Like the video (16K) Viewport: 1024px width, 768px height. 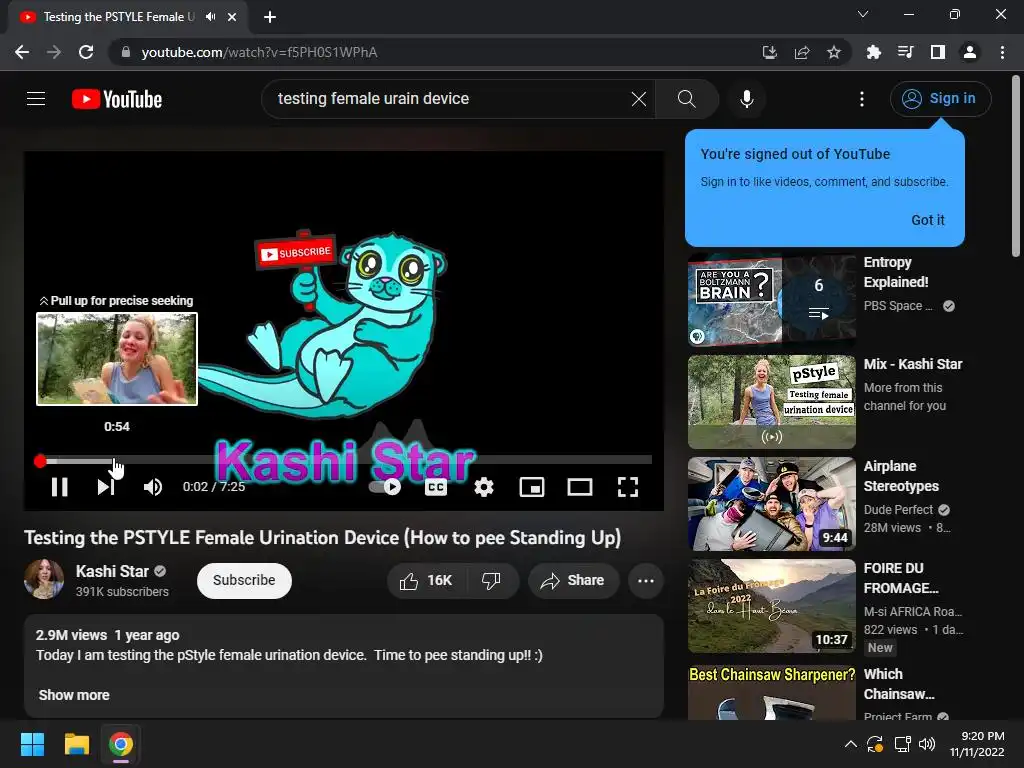[426, 581]
